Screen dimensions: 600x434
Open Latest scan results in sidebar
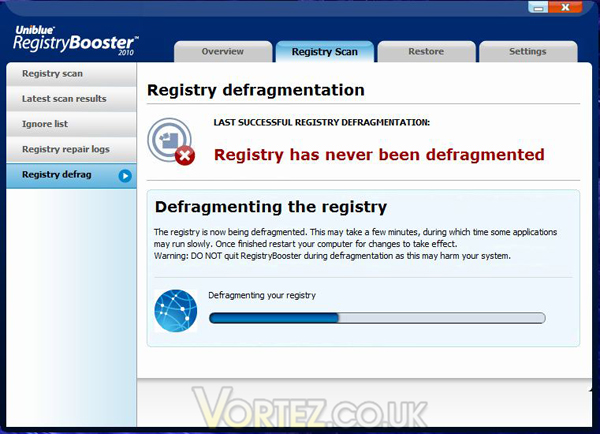(x=71, y=99)
